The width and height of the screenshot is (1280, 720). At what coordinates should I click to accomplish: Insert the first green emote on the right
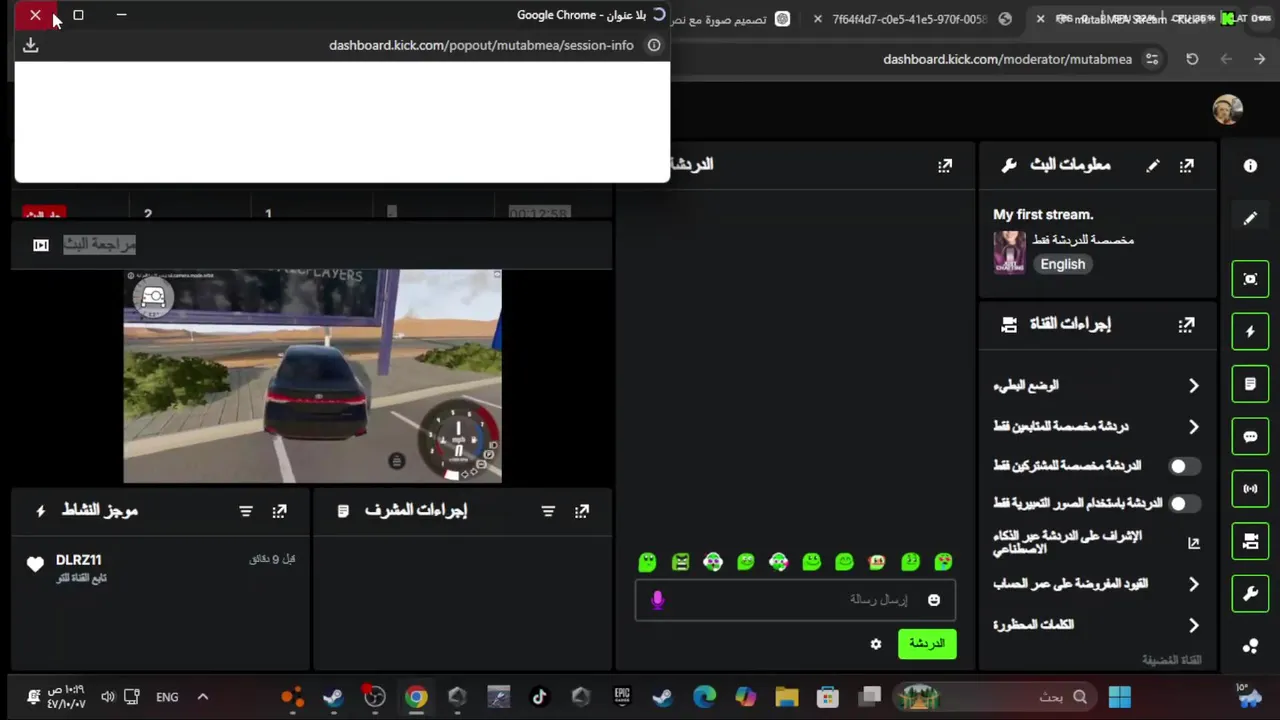tap(943, 562)
